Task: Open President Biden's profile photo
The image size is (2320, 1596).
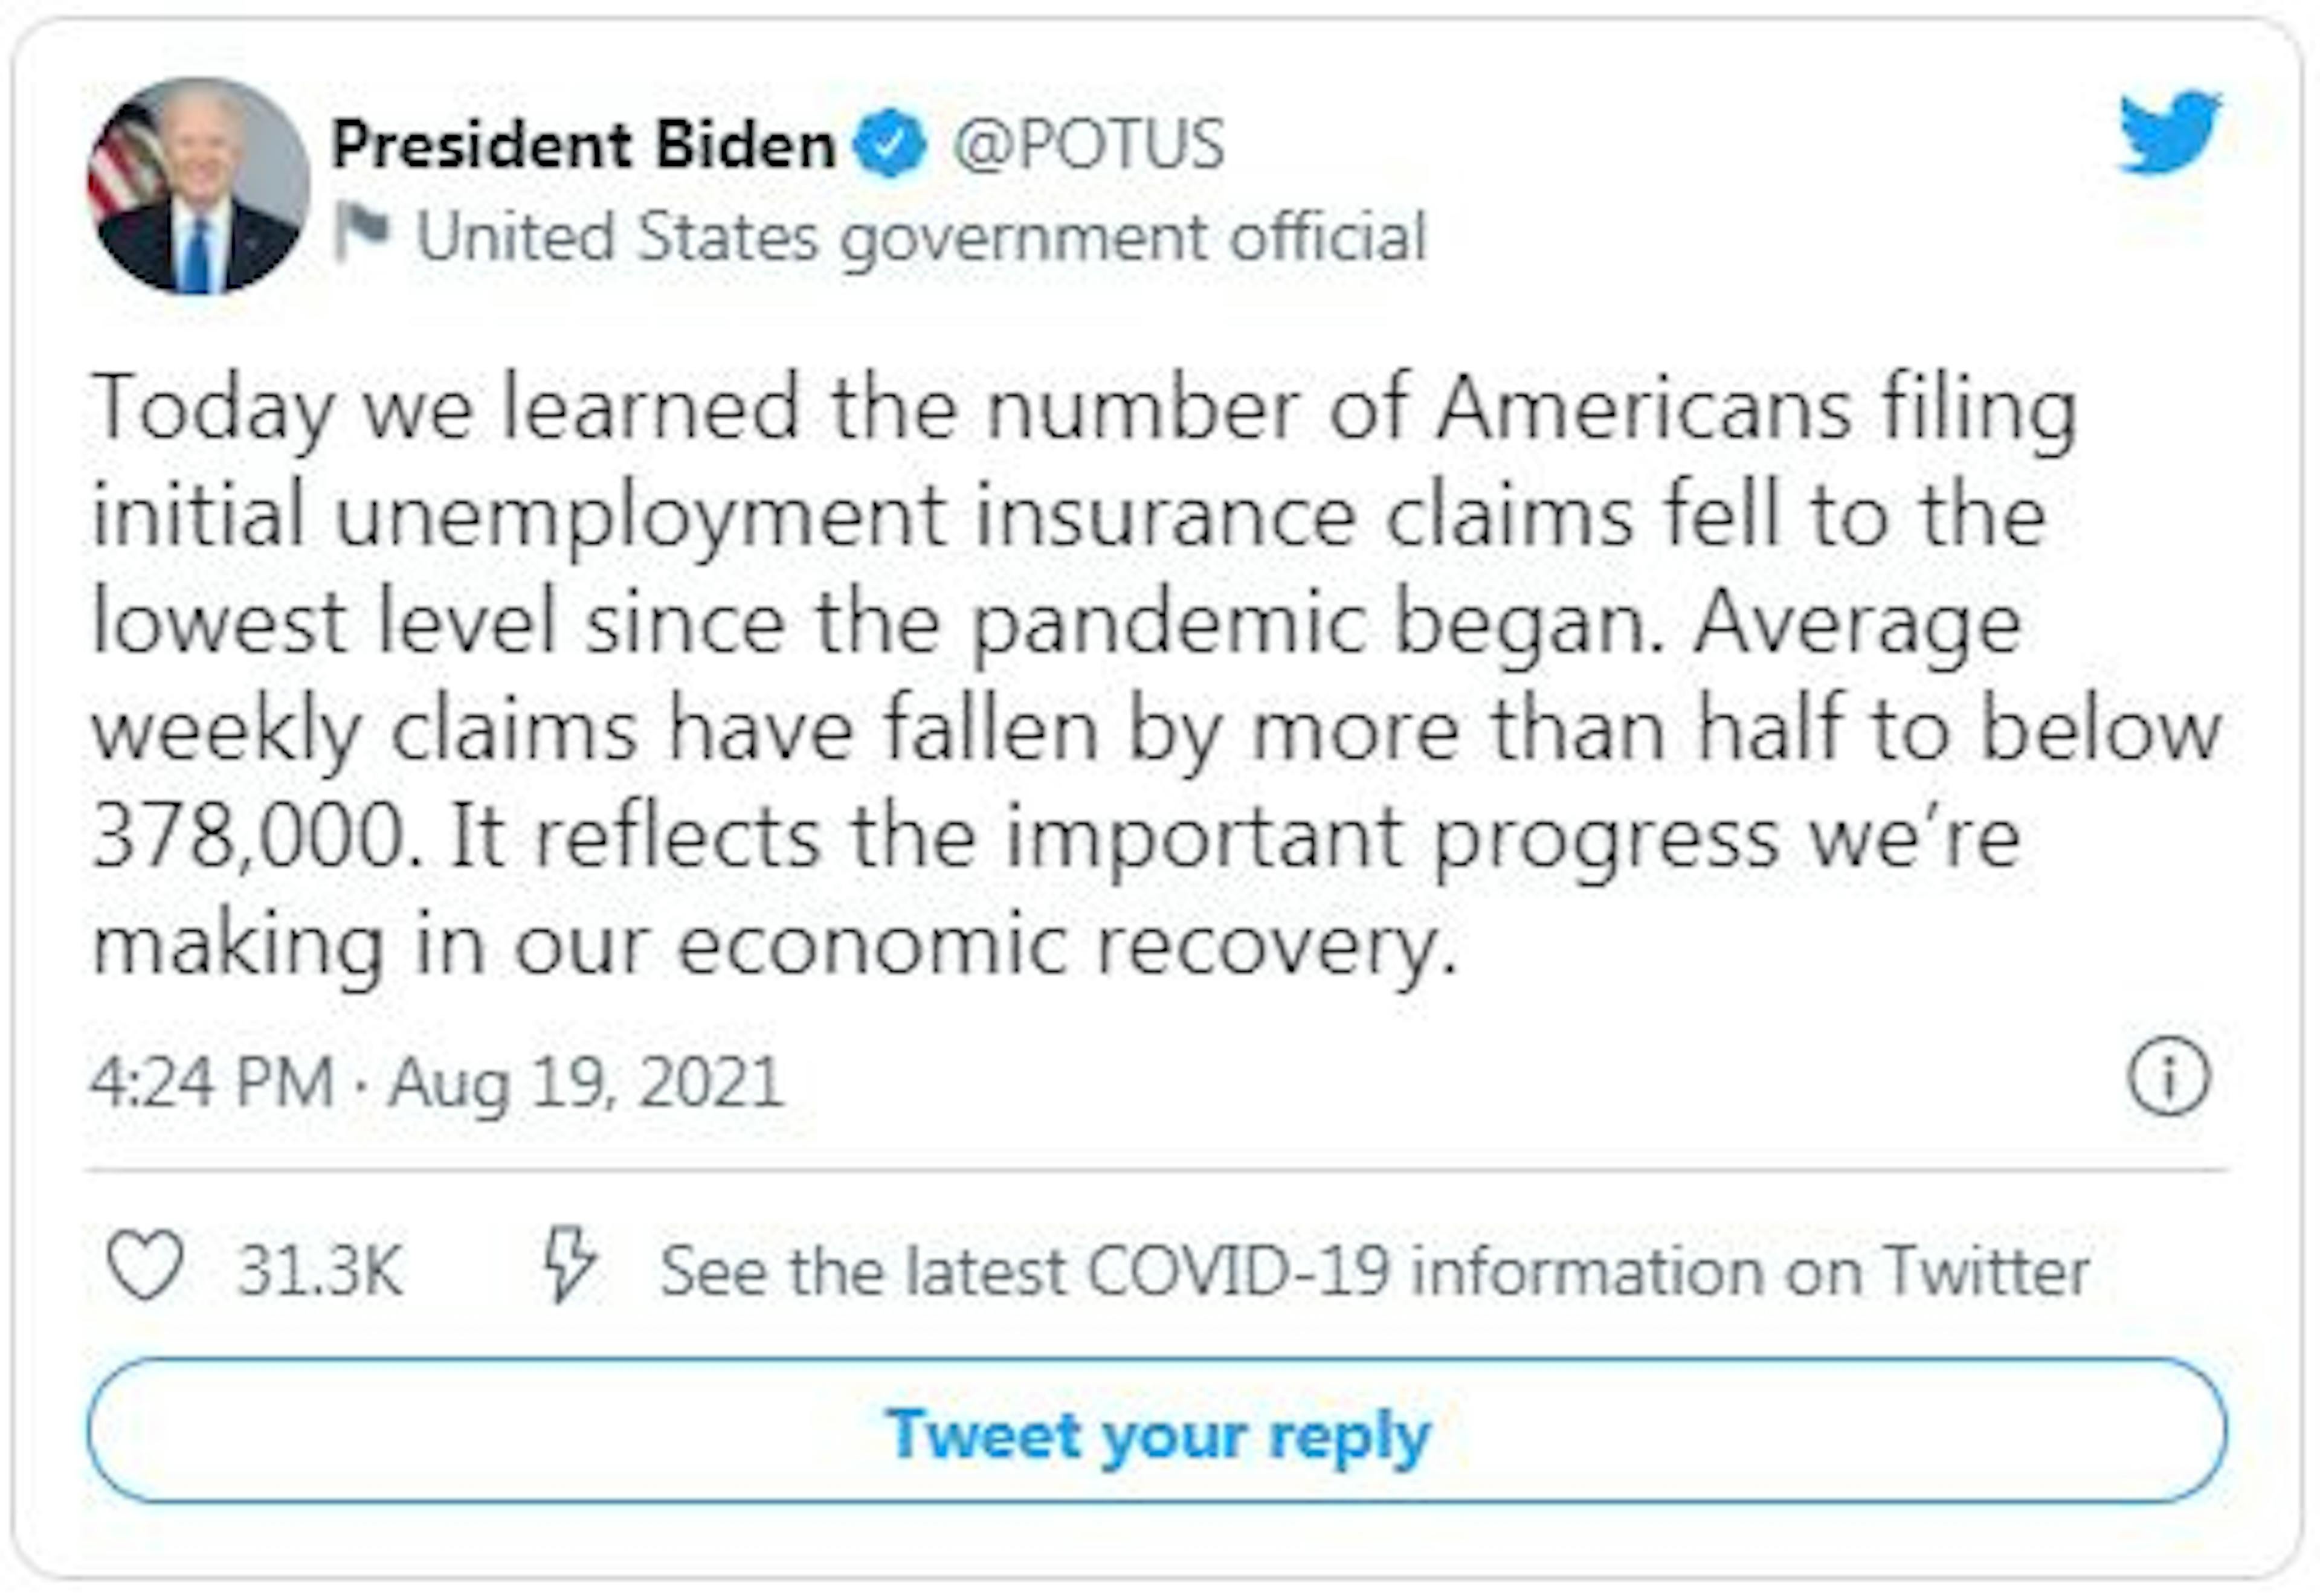Action: coord(198,186)
